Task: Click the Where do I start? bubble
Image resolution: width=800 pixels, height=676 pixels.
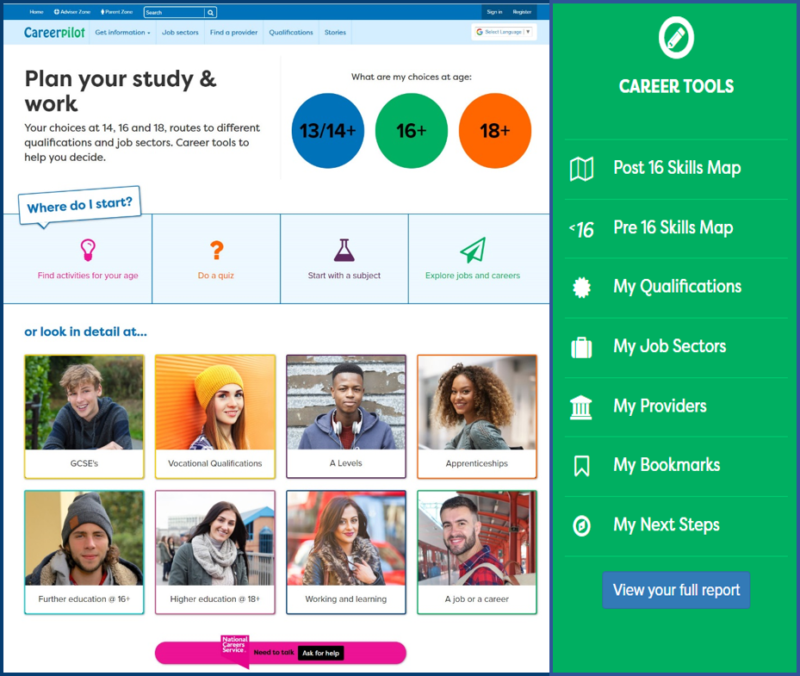Action: (80, 205)
